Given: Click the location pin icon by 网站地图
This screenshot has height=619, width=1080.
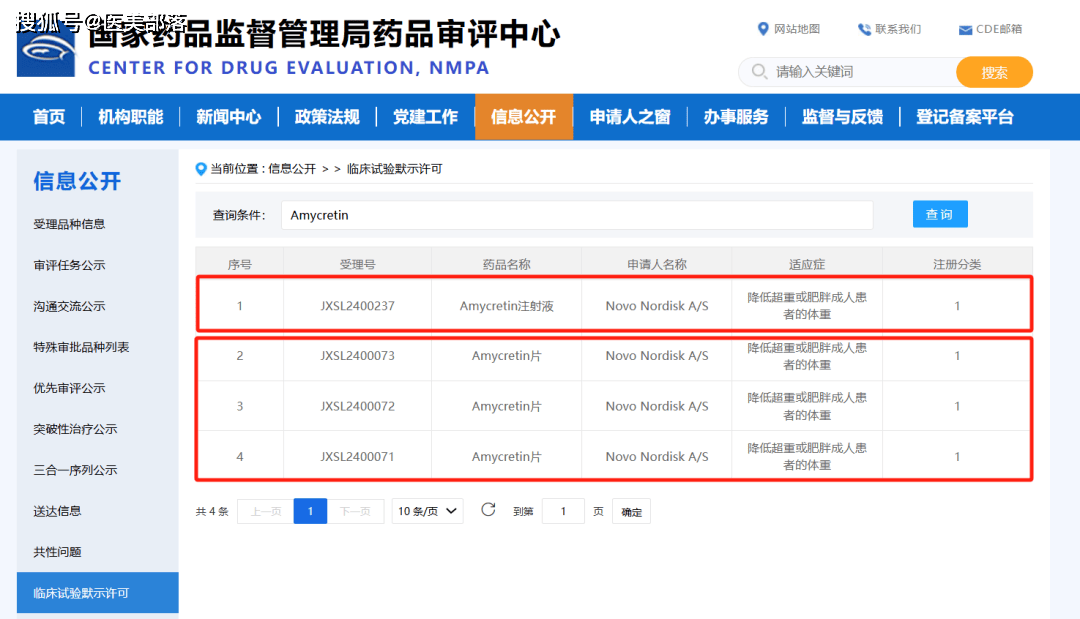Looking at the screenshot, I should (x=762, y=29).
